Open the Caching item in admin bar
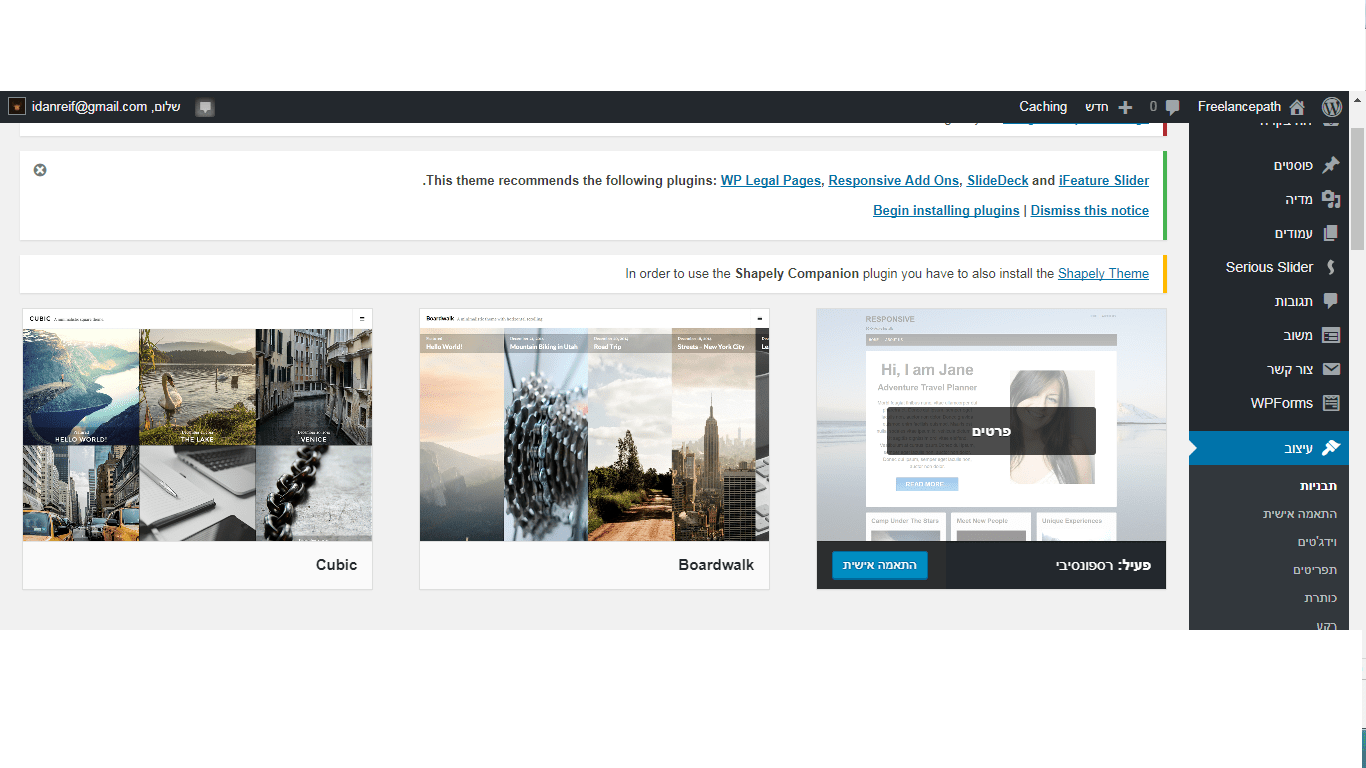The width and height of the screenshot is (1366, 768). coord(1043,107)
